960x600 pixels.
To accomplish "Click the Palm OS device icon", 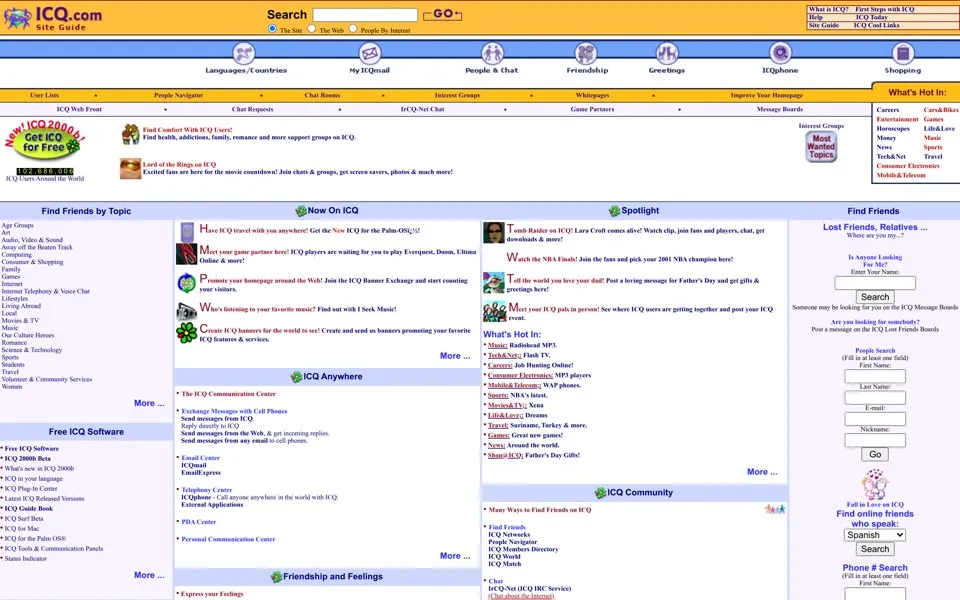I will [187, 232].
